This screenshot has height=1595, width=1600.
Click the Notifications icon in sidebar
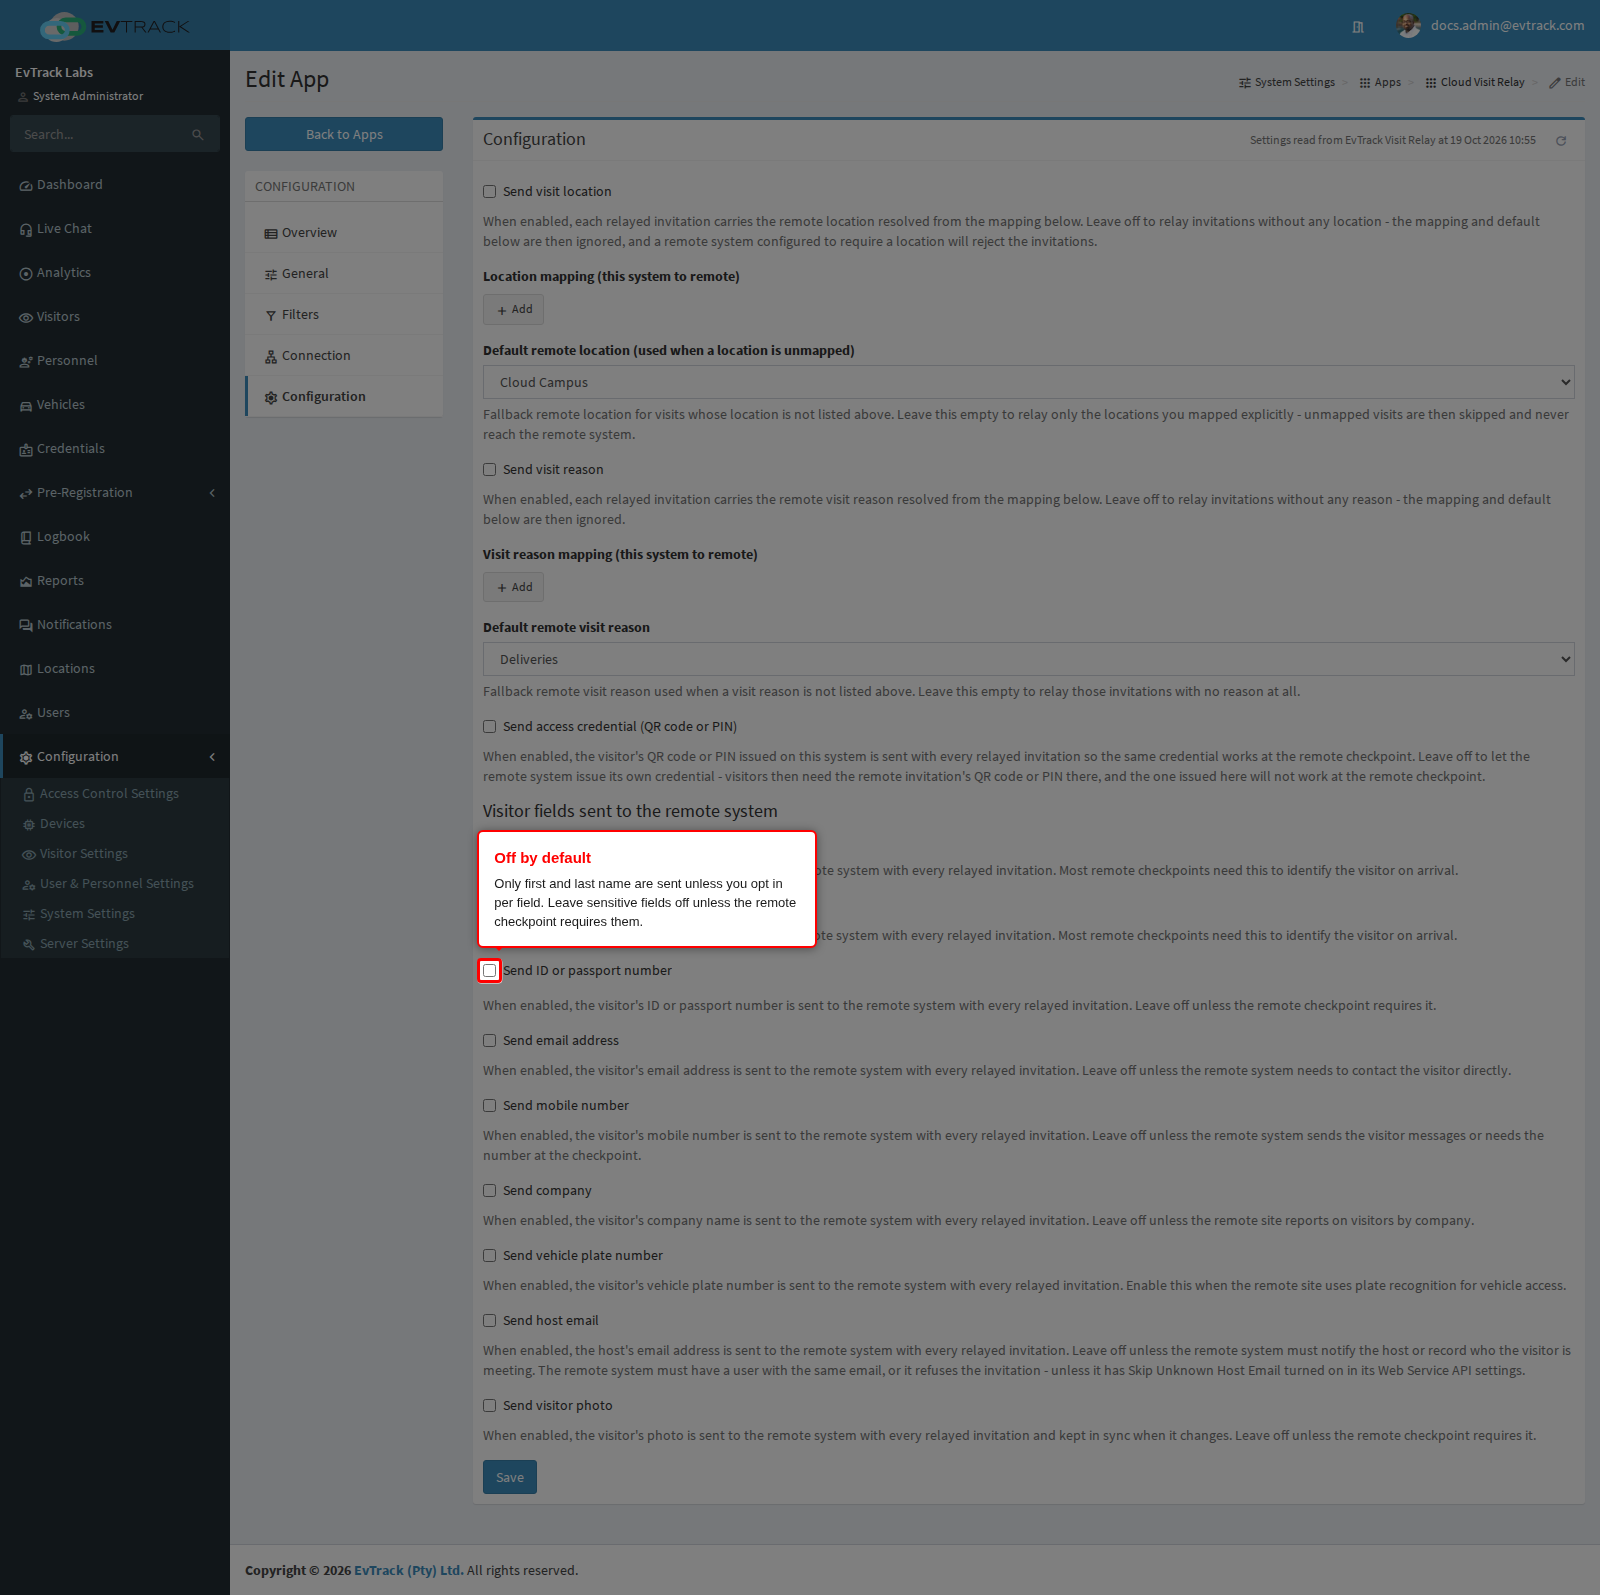click(x=26, y=626)
